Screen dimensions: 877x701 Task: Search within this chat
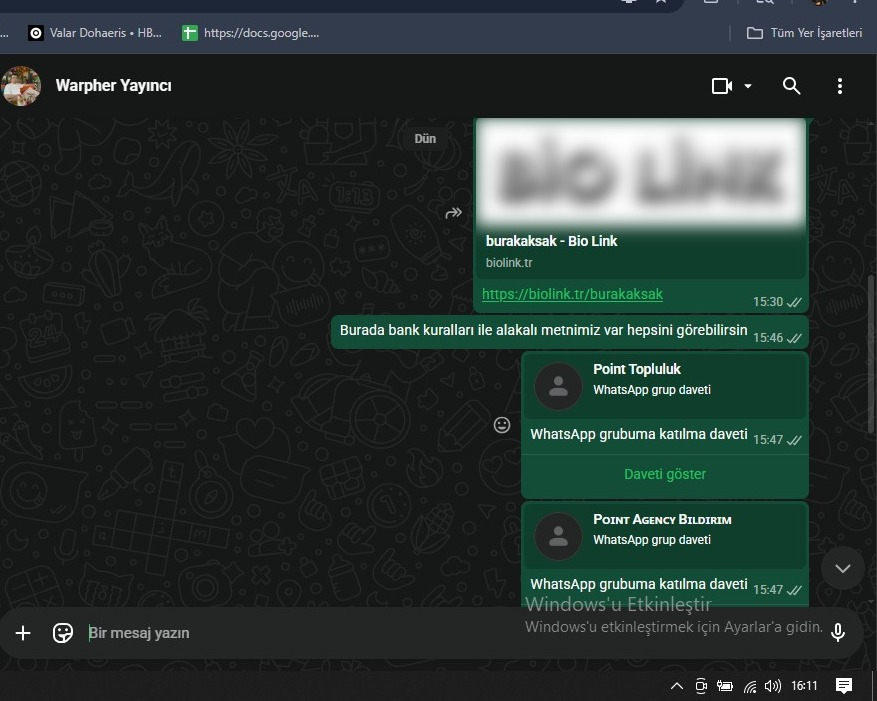pyautogui.click(x=791, y=86)
